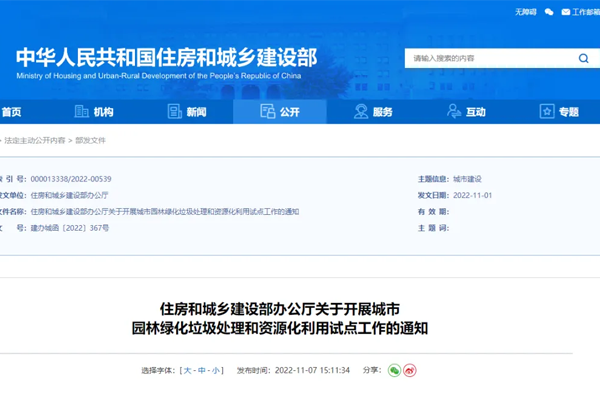Set font size to large (大)

tap(187, 370)
